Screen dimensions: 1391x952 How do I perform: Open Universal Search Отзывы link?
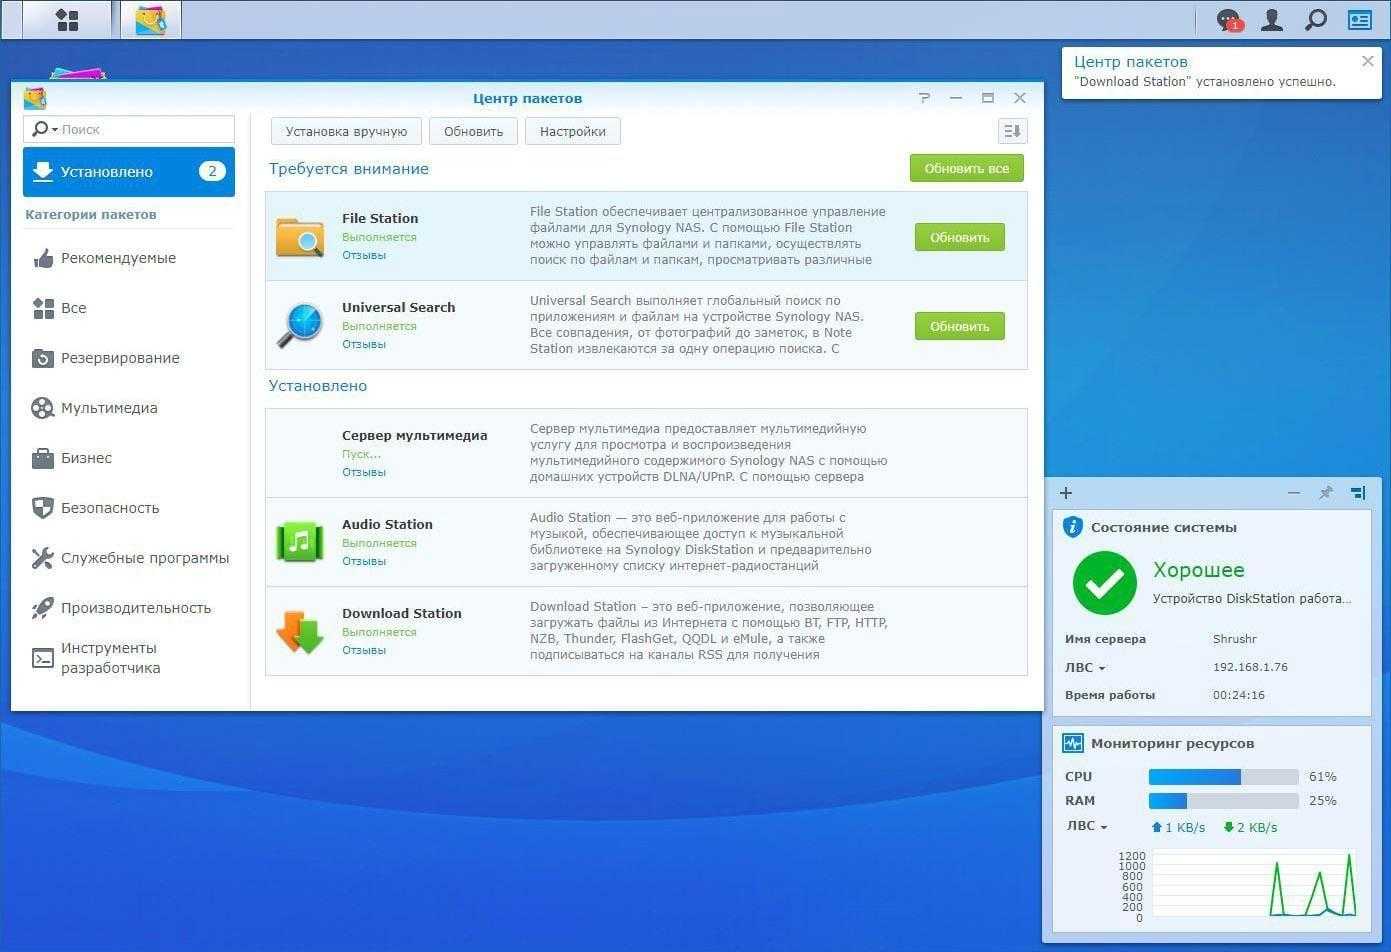pyautogui.click(x=364, y=344)
